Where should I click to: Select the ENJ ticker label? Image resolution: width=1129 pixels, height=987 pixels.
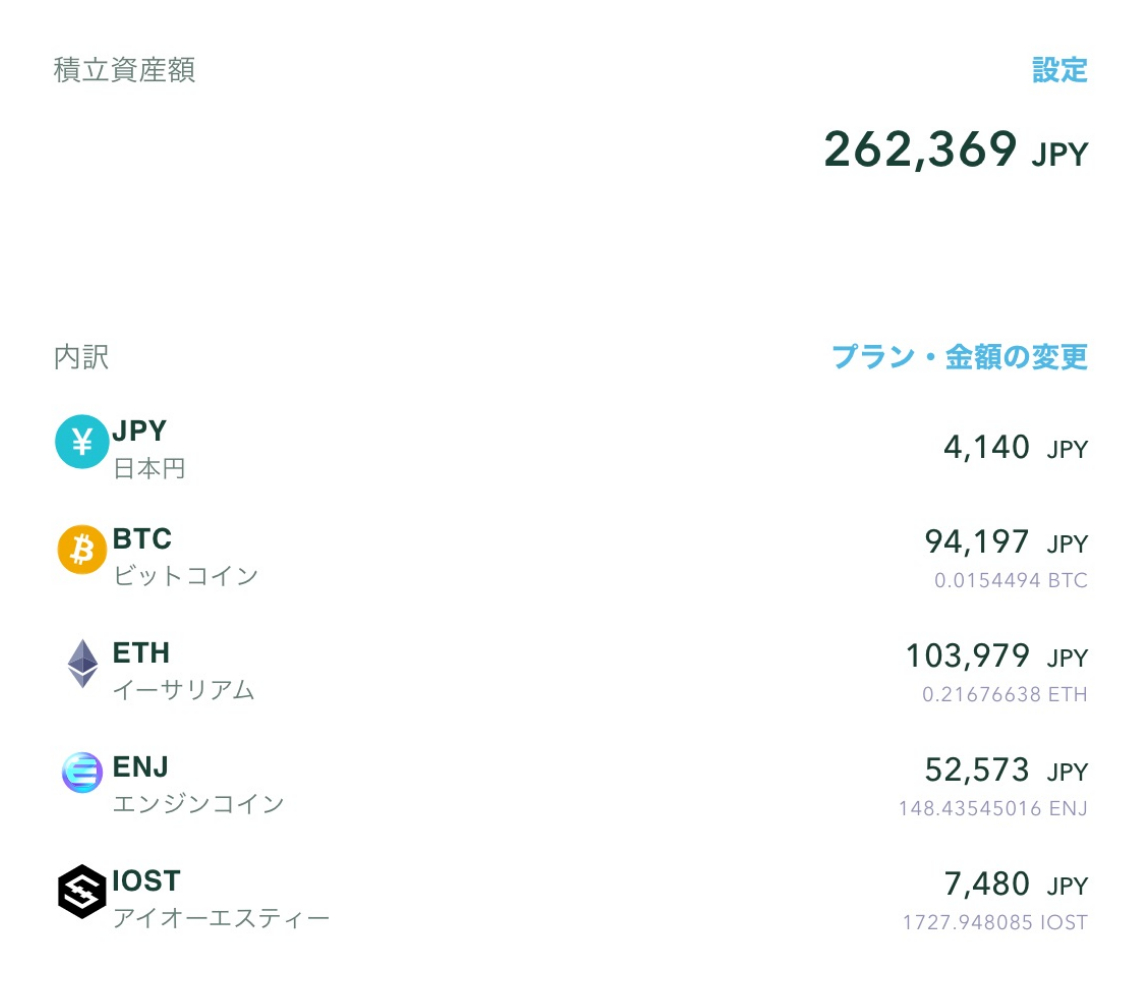click(x=140, y=767)
